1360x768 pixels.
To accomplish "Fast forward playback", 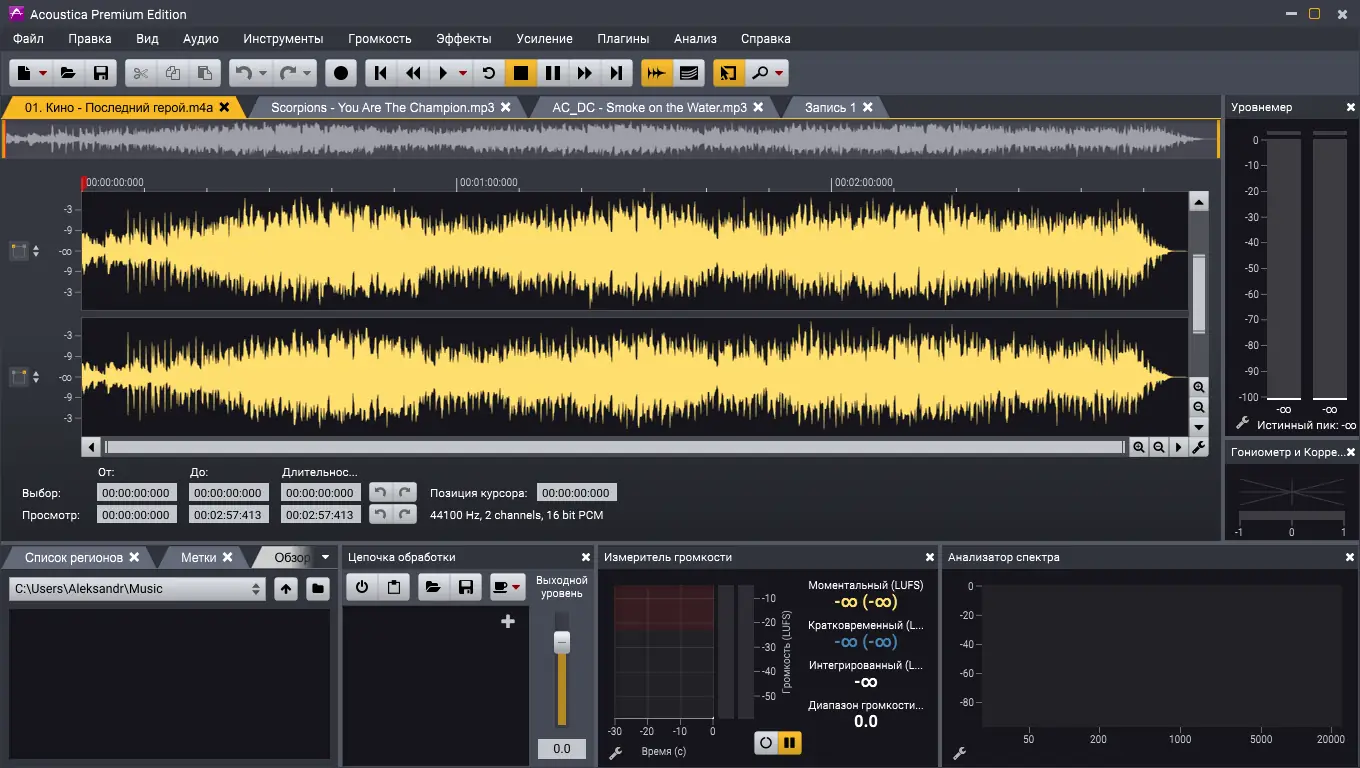I will coord(585,73).
